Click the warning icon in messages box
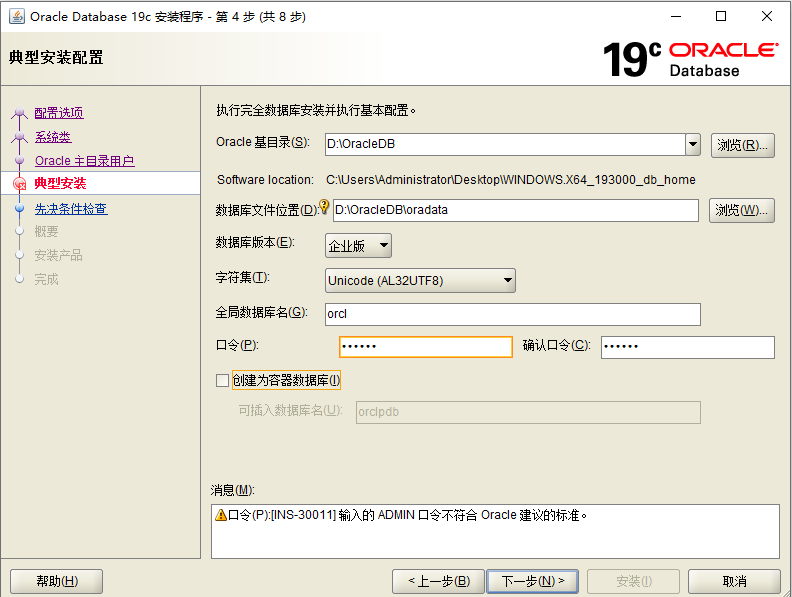 [x=220, y=515]
